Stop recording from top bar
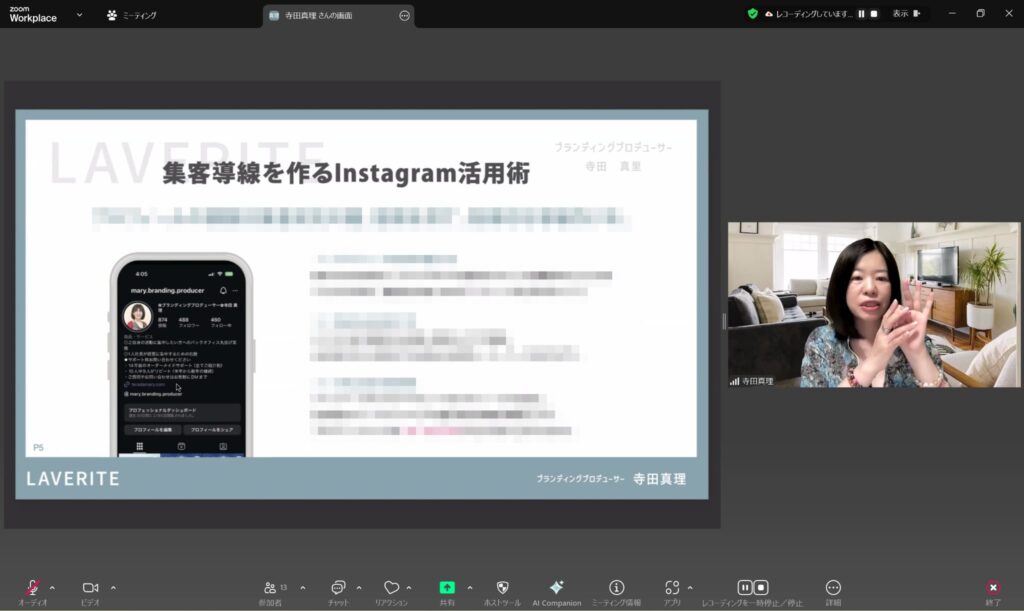 click(874, 14)
